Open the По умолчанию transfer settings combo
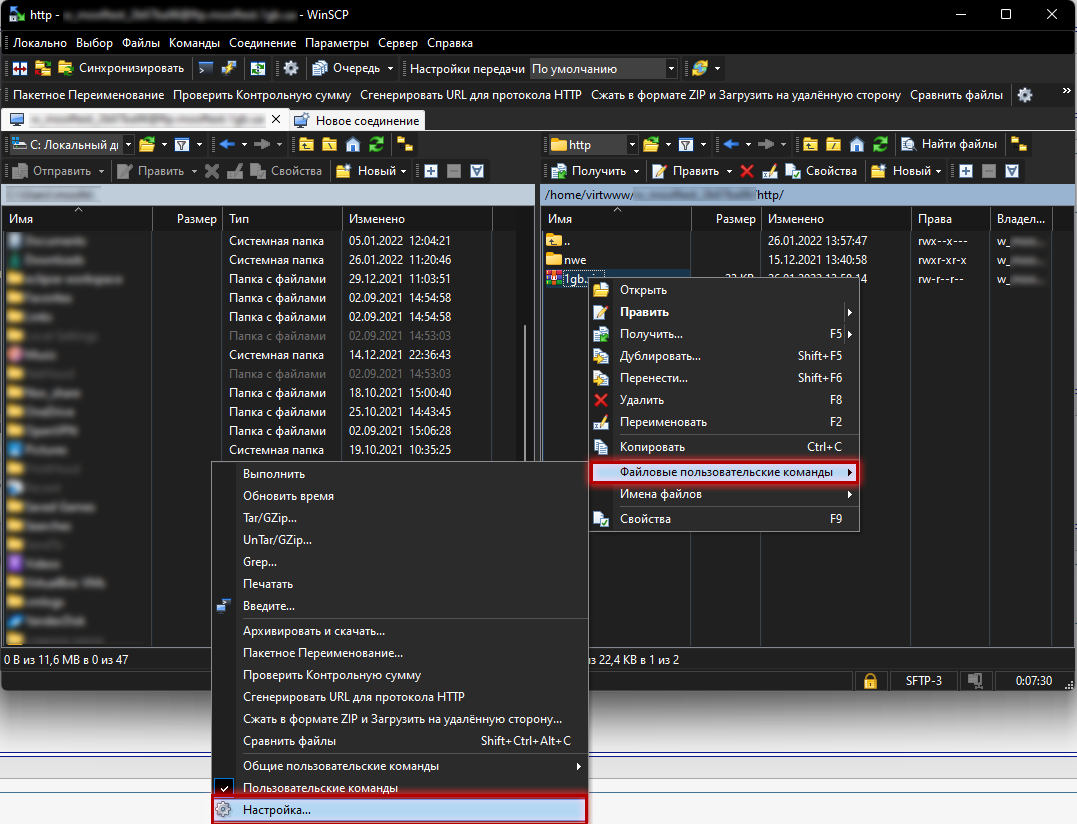The height and width of the screenshot is (824, 1077). 604,69
